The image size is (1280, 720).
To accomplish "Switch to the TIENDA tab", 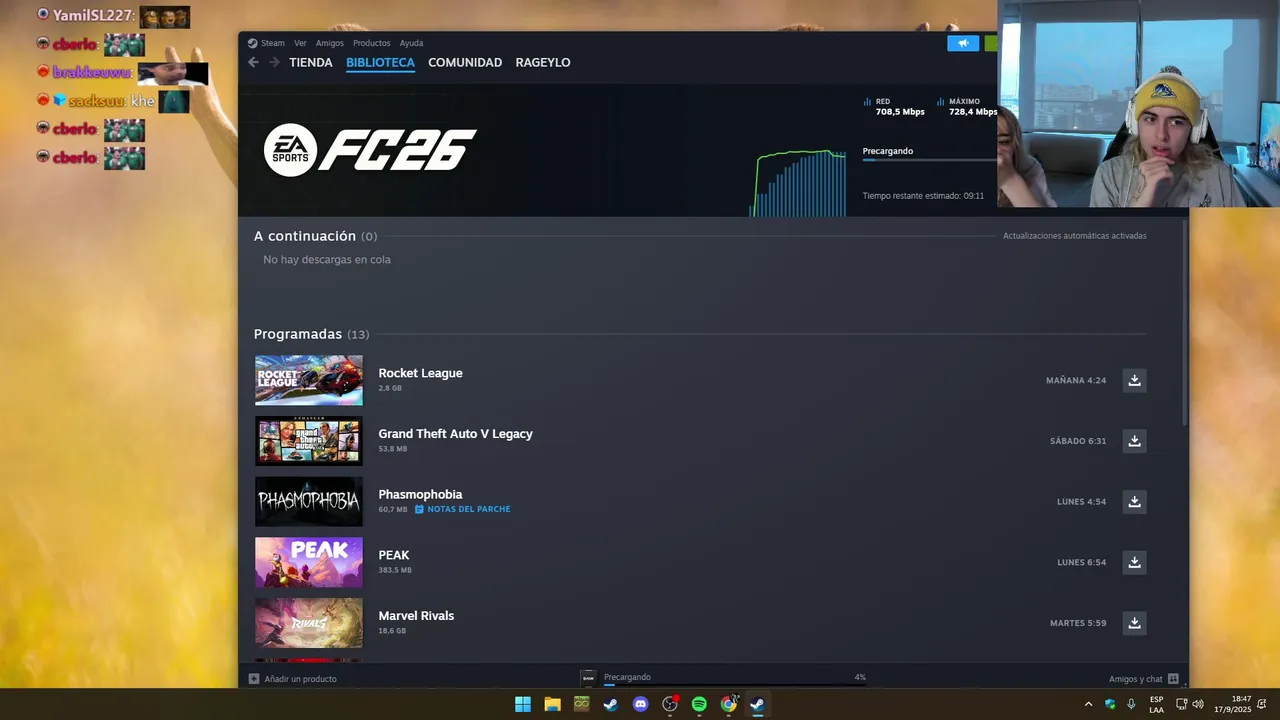I will [x=311, y=62].
